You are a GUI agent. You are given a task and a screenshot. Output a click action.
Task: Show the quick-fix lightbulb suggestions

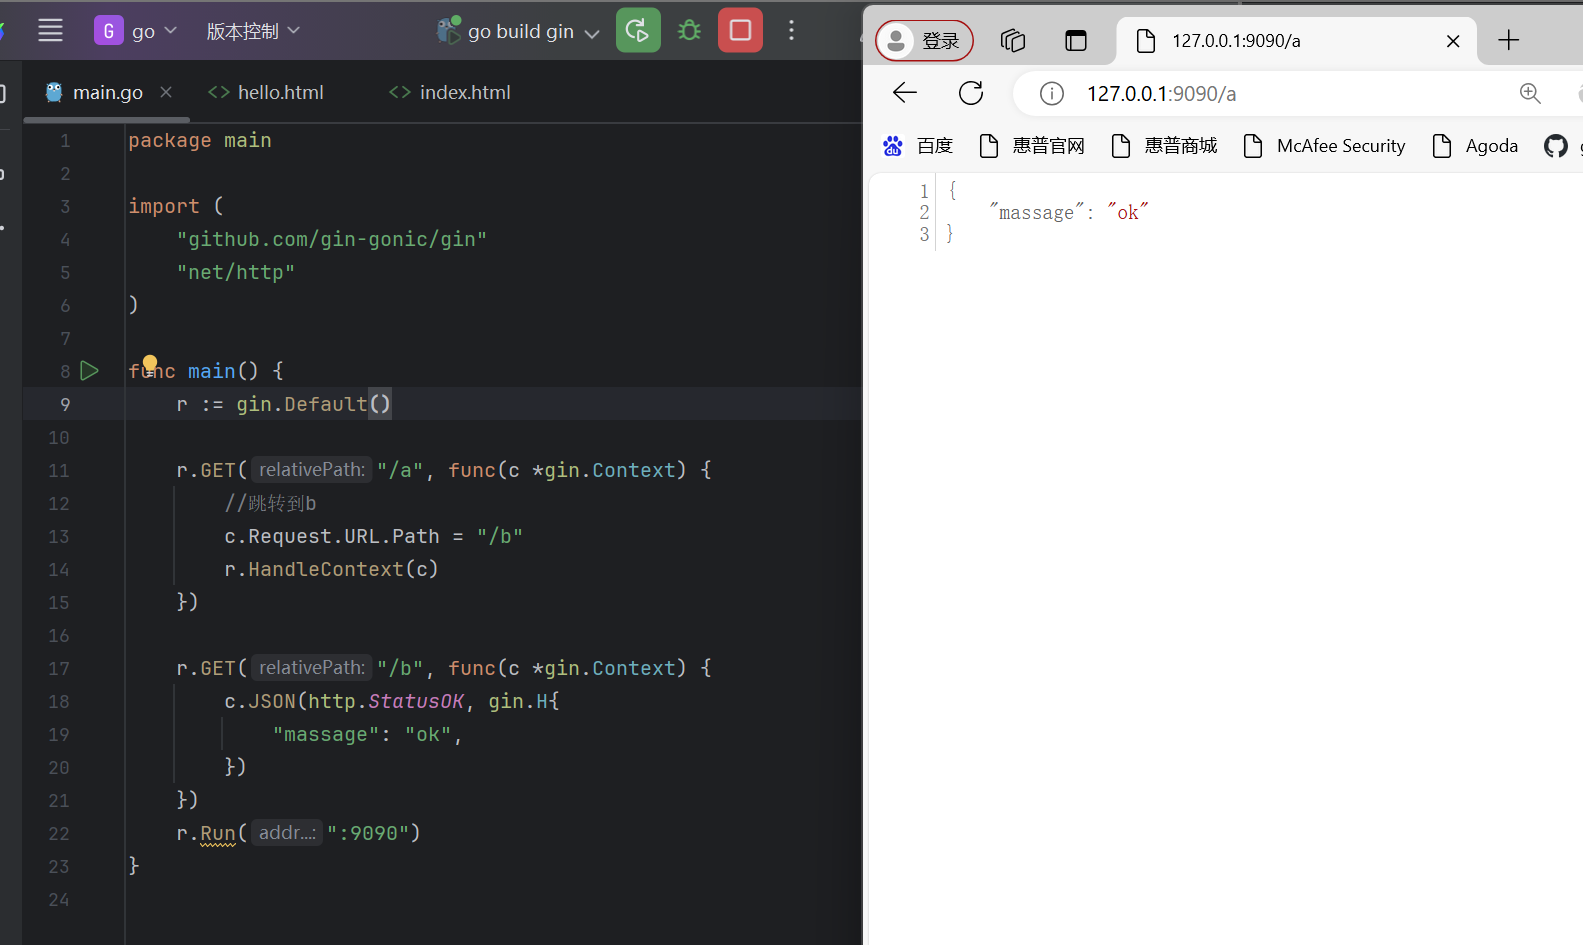(150, 363)
